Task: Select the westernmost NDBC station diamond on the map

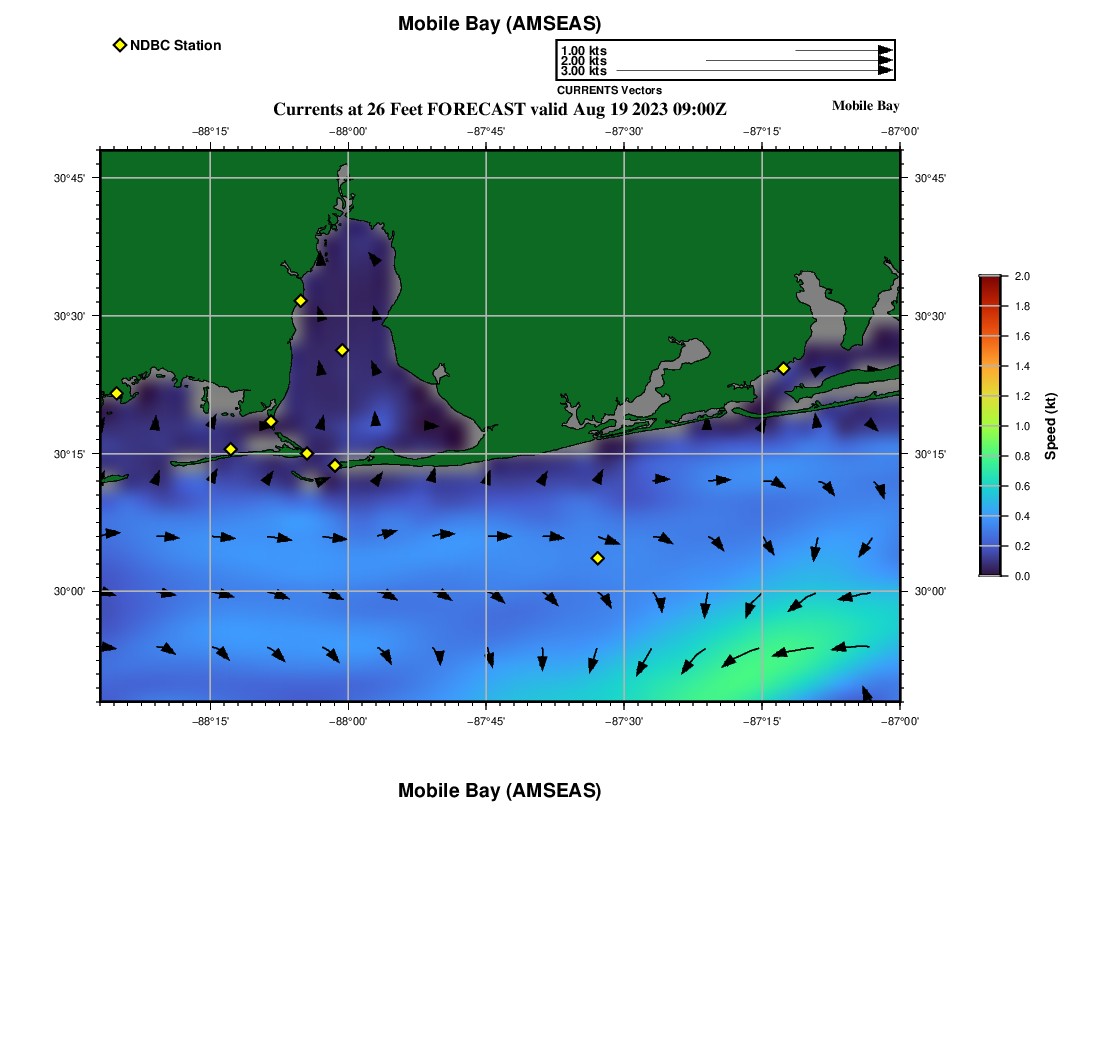Action: [x=116, y=393]
